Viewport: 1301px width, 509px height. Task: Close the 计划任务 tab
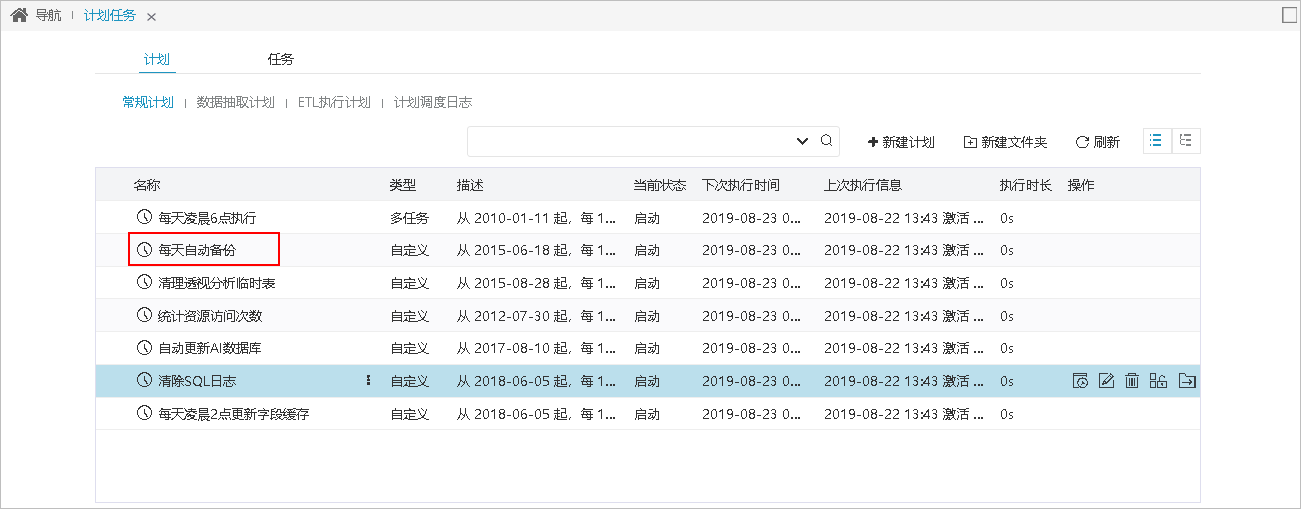point(151,17)
